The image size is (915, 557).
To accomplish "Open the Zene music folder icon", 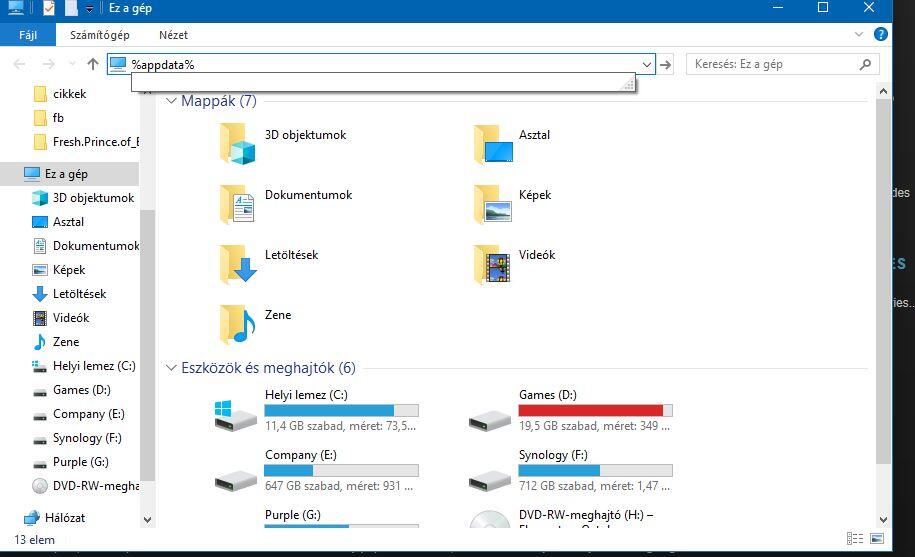I will coord(237,324).
